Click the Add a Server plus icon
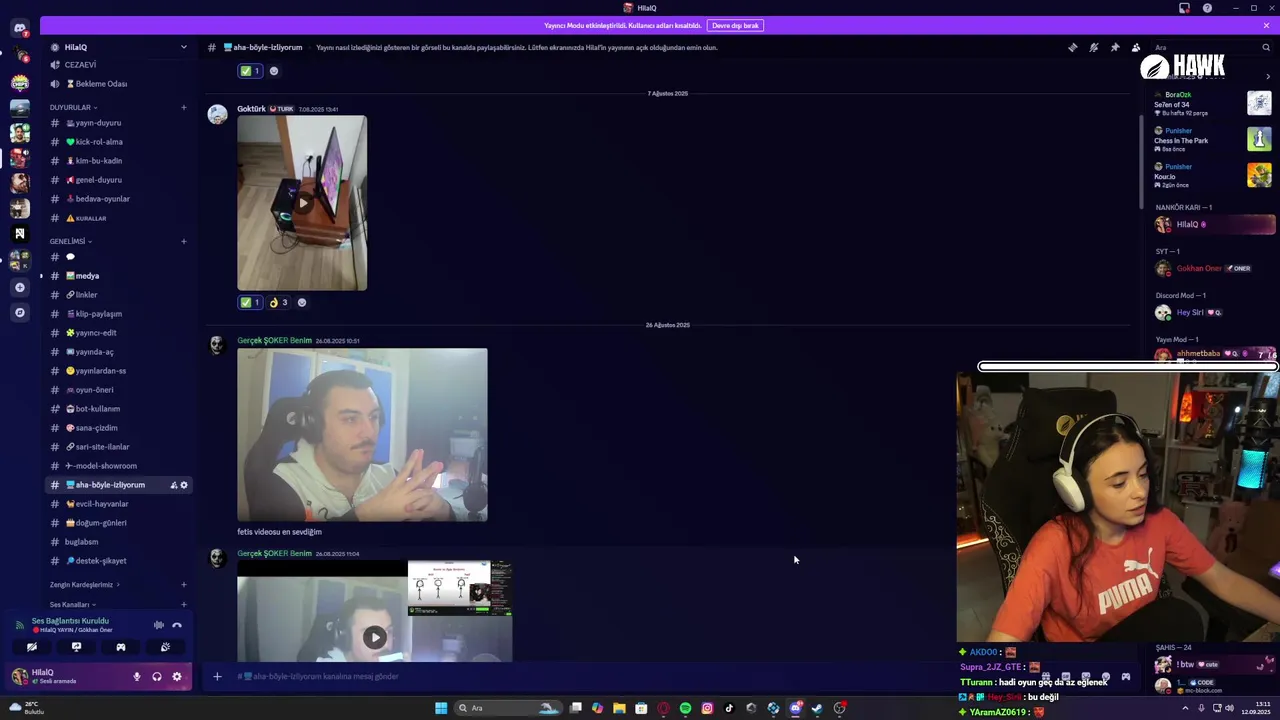 point(19,287)
